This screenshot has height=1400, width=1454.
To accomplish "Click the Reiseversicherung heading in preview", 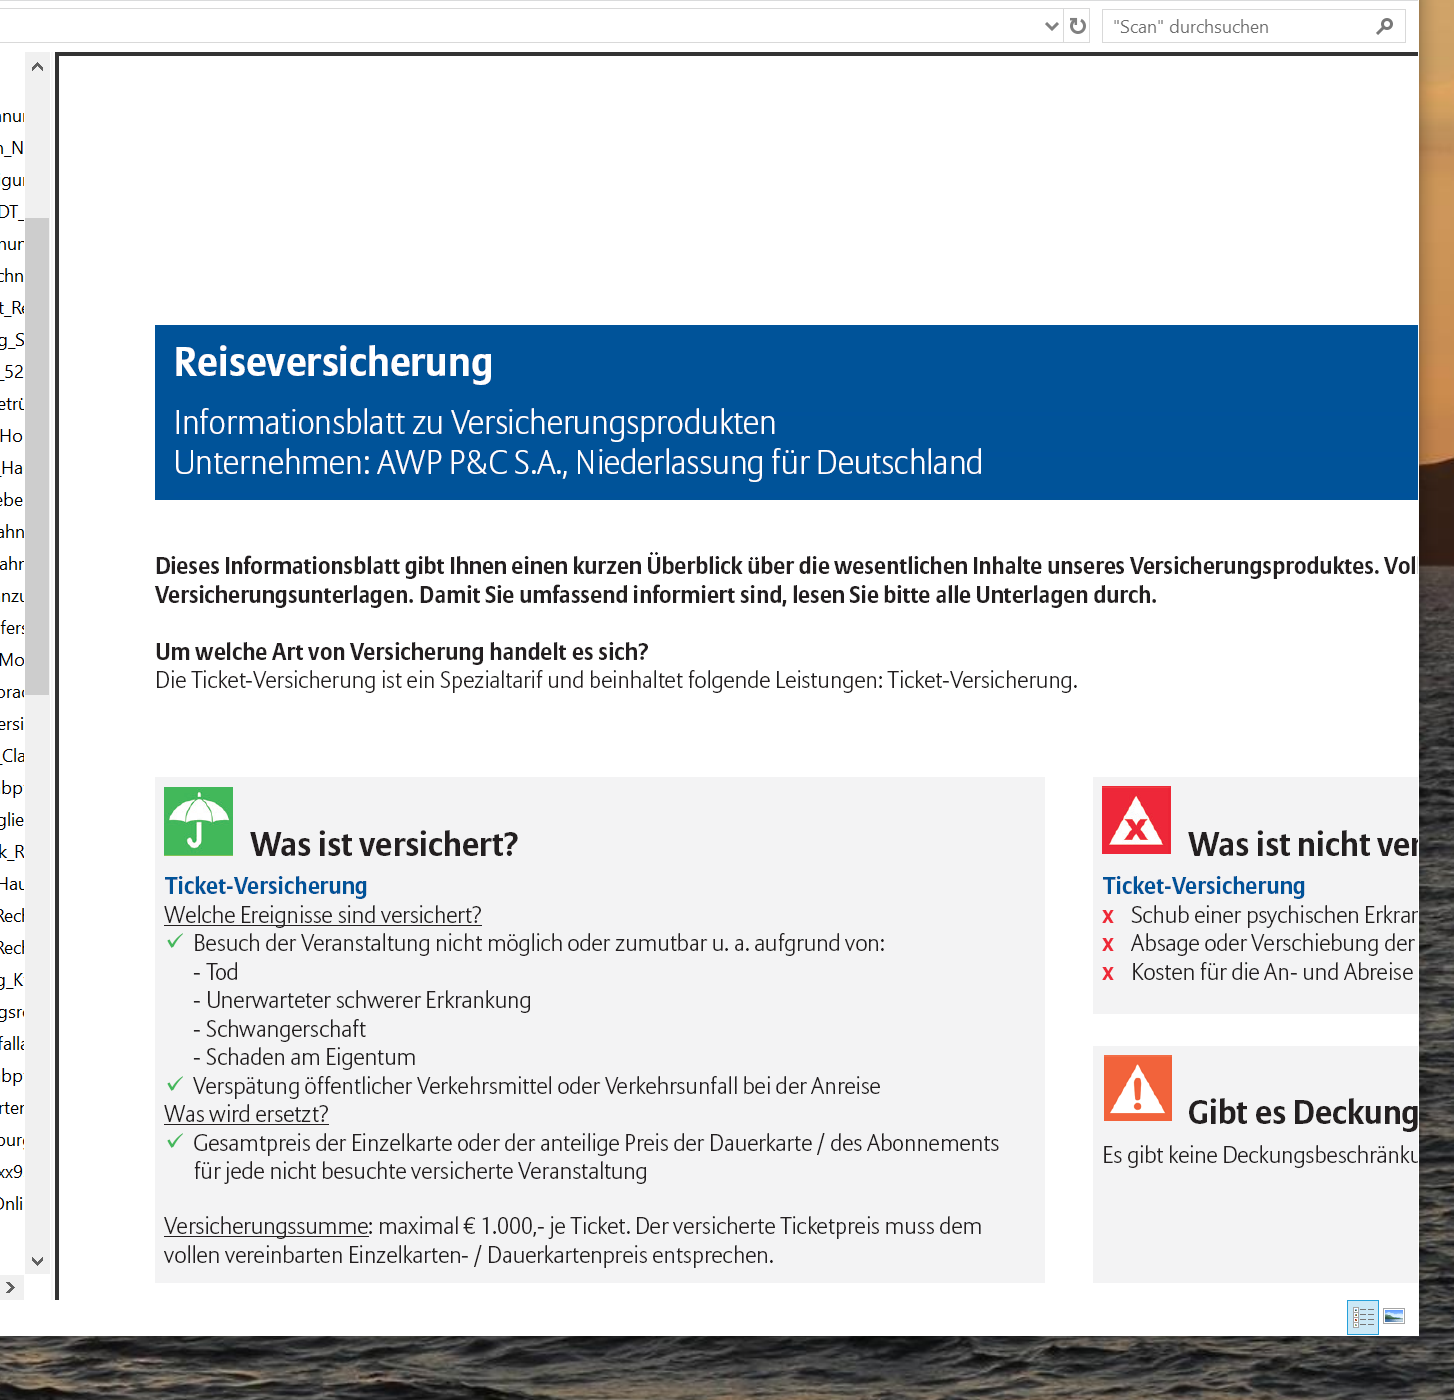I will point(333,363).
